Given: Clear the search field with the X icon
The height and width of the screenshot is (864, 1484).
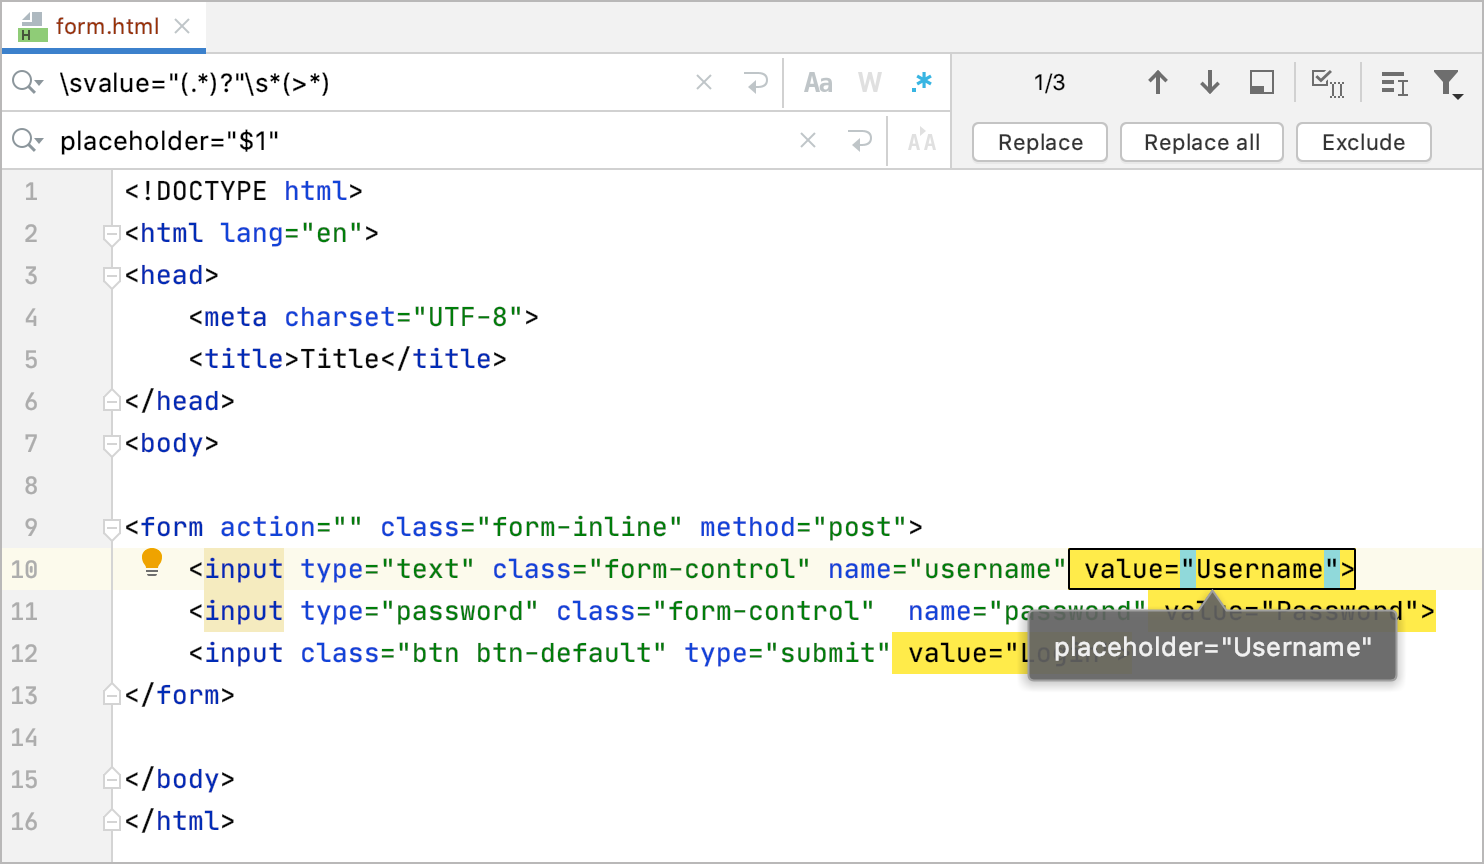Looking at the screenshot, I should [x=703, y=82].
